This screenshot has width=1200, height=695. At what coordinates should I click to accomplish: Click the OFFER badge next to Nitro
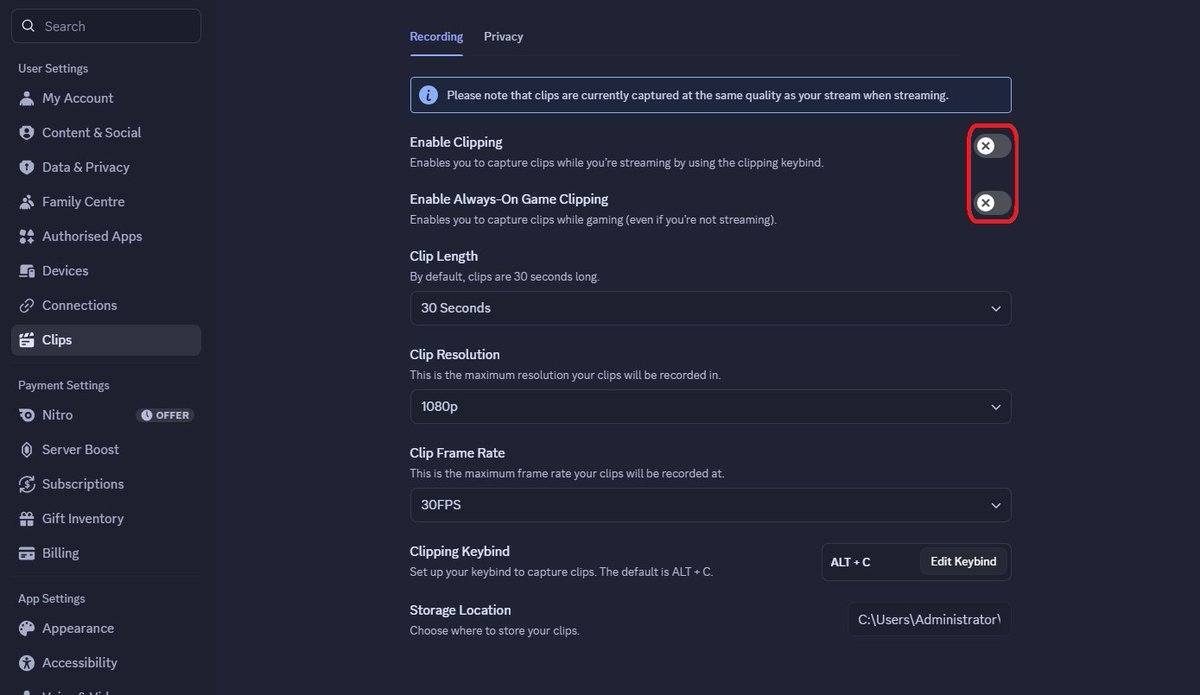pyautogui.click(x=165, y=415)
